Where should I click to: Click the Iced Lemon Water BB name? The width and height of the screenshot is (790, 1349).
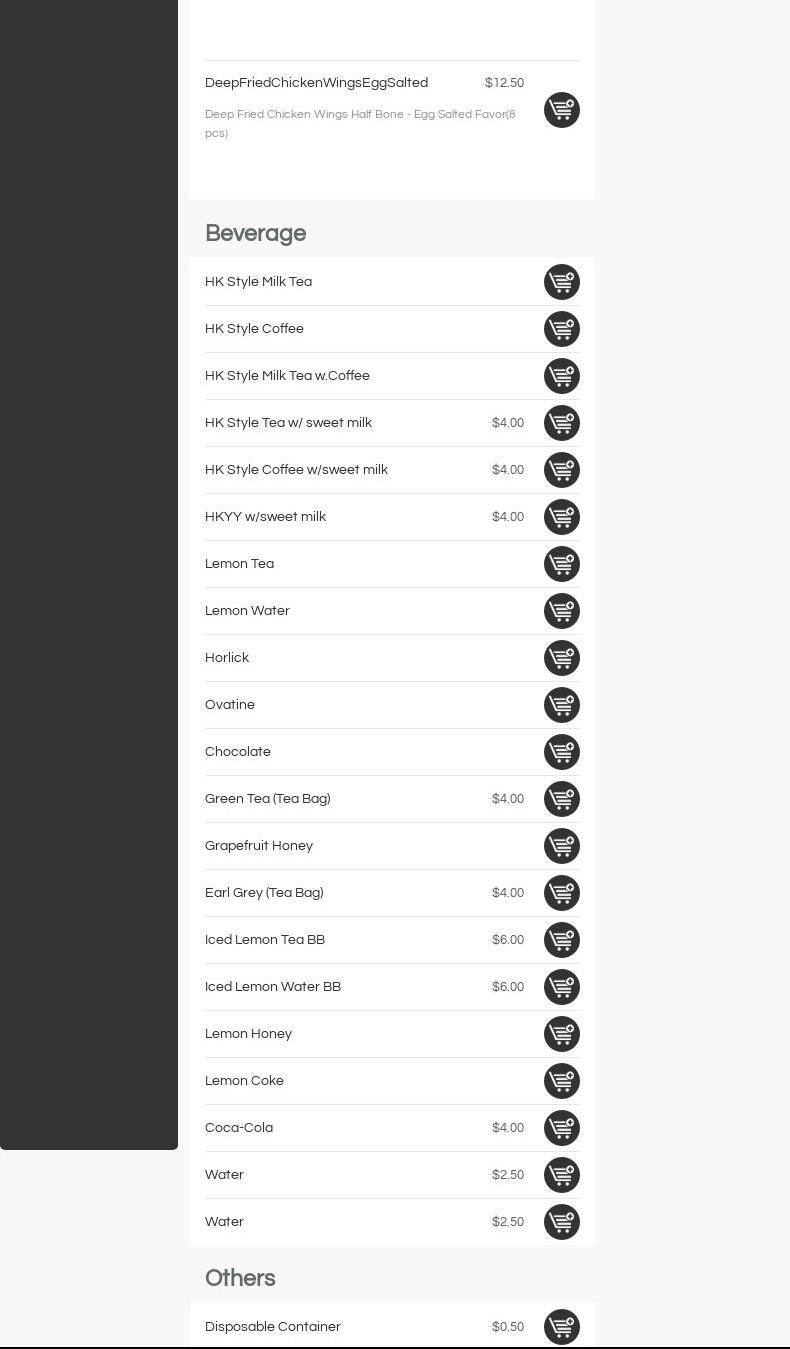(x=272, y=987)
